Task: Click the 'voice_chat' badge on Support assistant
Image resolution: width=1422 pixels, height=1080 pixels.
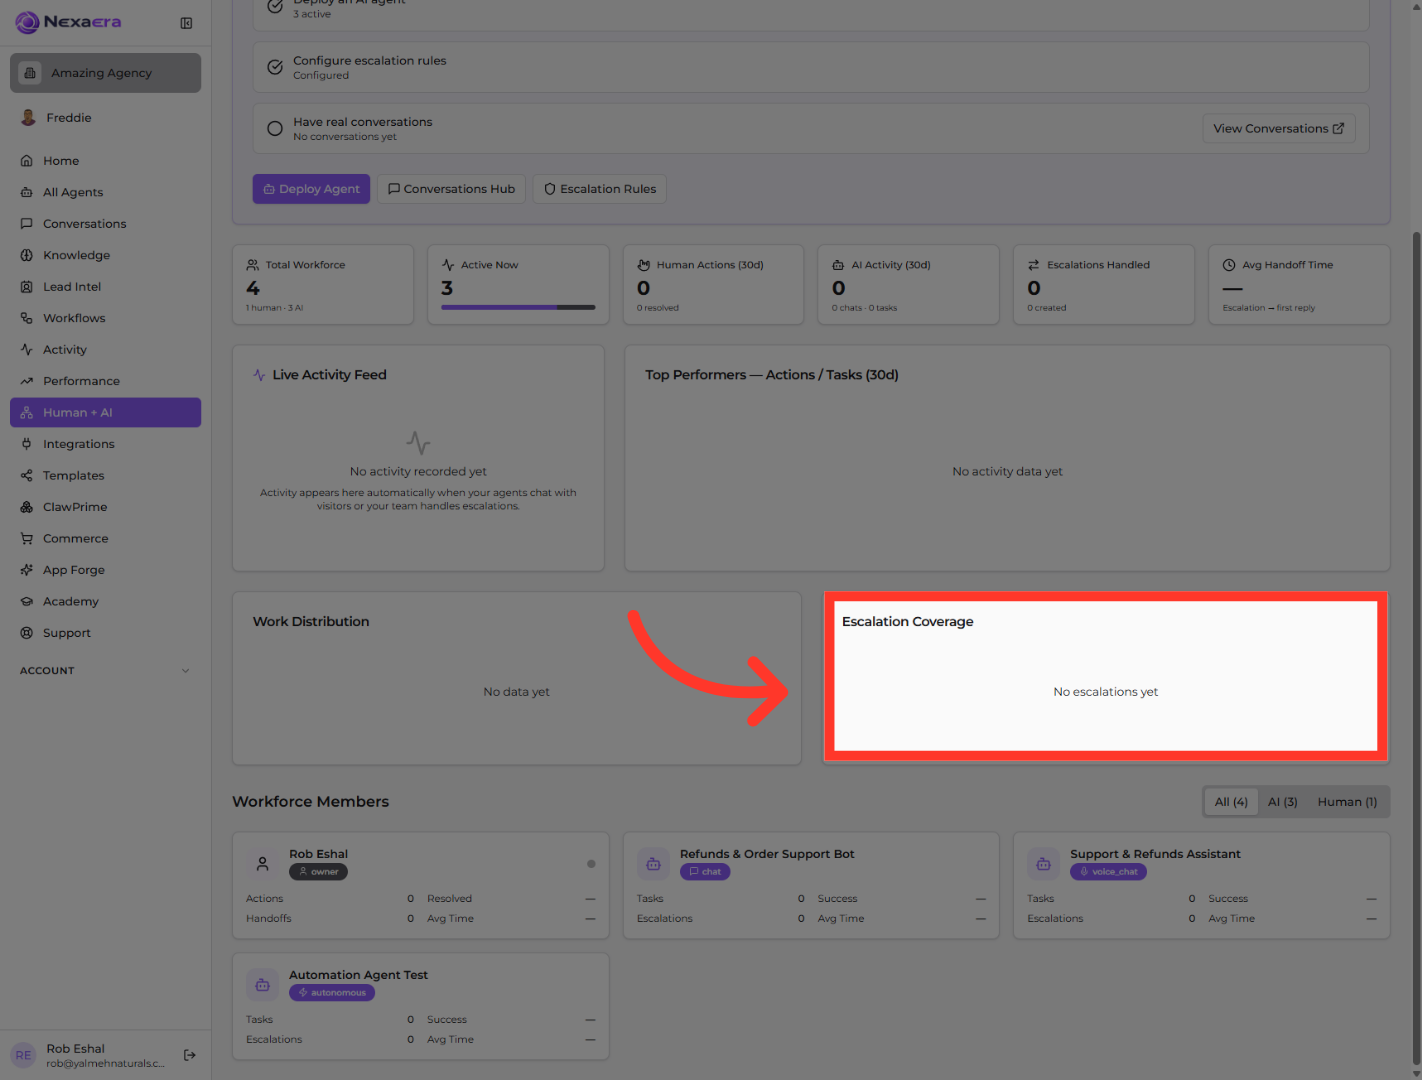Action: [x=1108, y=872]
